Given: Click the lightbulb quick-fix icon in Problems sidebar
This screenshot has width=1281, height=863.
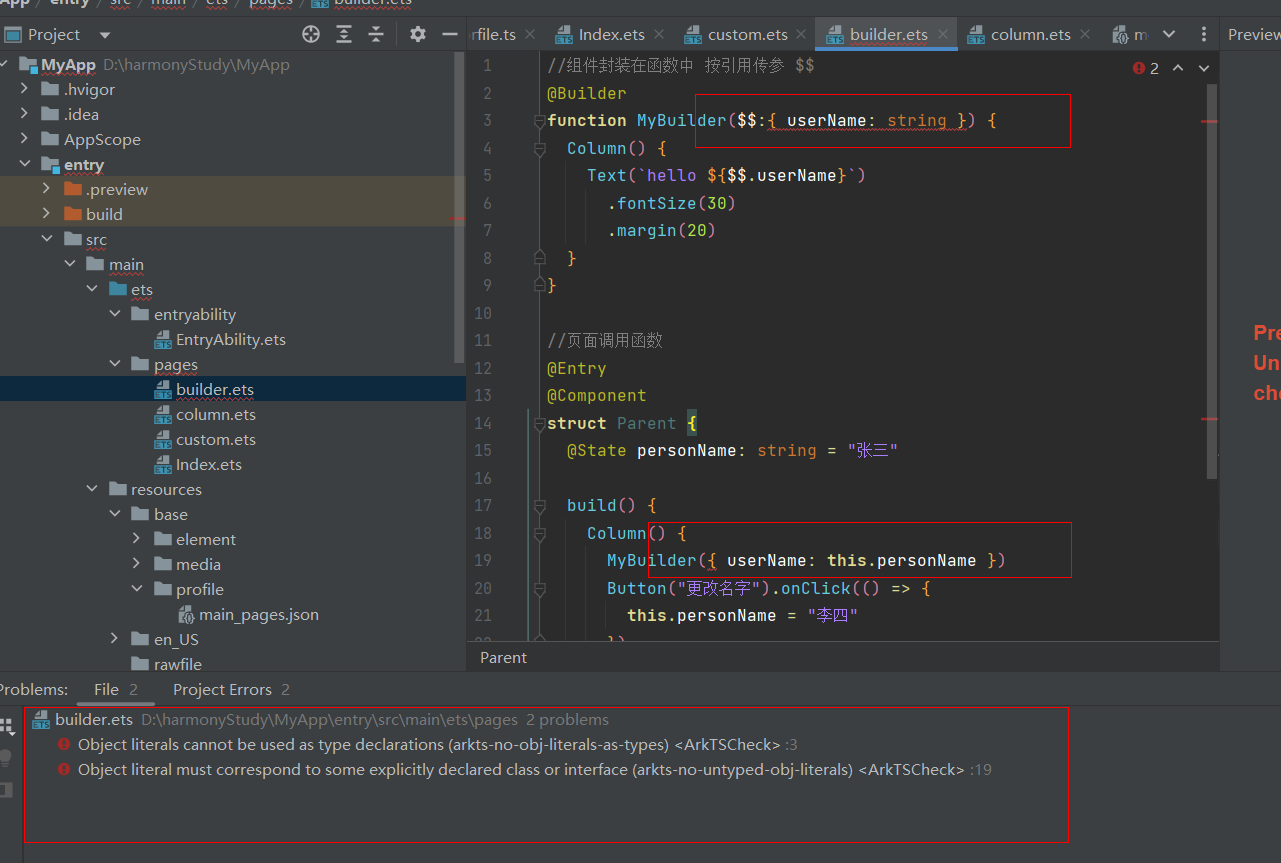Looking at the screenshot, I should [6, 758].
